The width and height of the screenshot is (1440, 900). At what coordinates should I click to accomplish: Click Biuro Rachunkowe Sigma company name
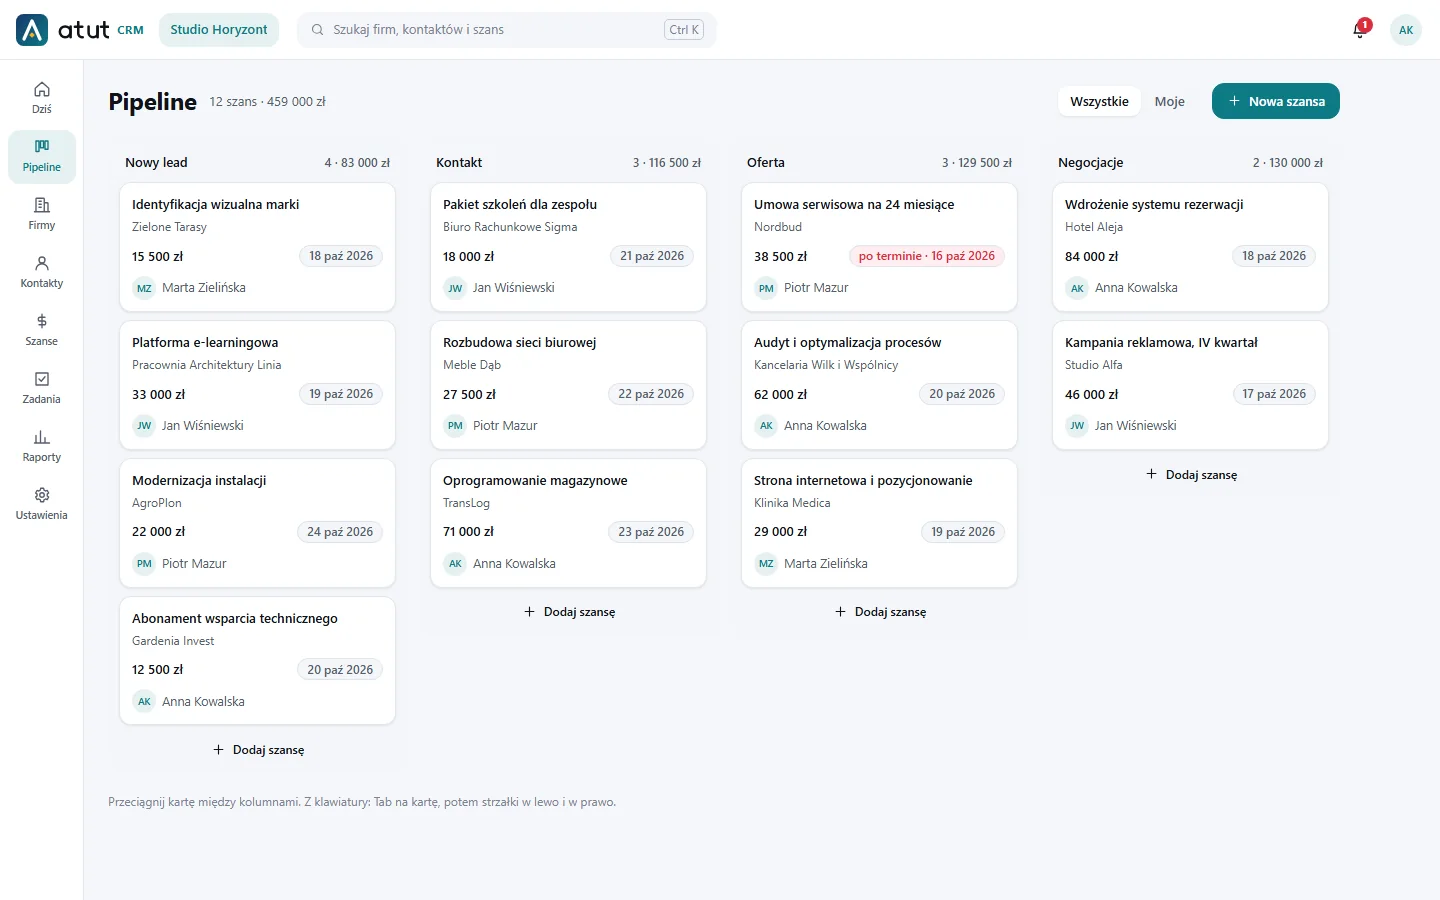coord(510,227)
